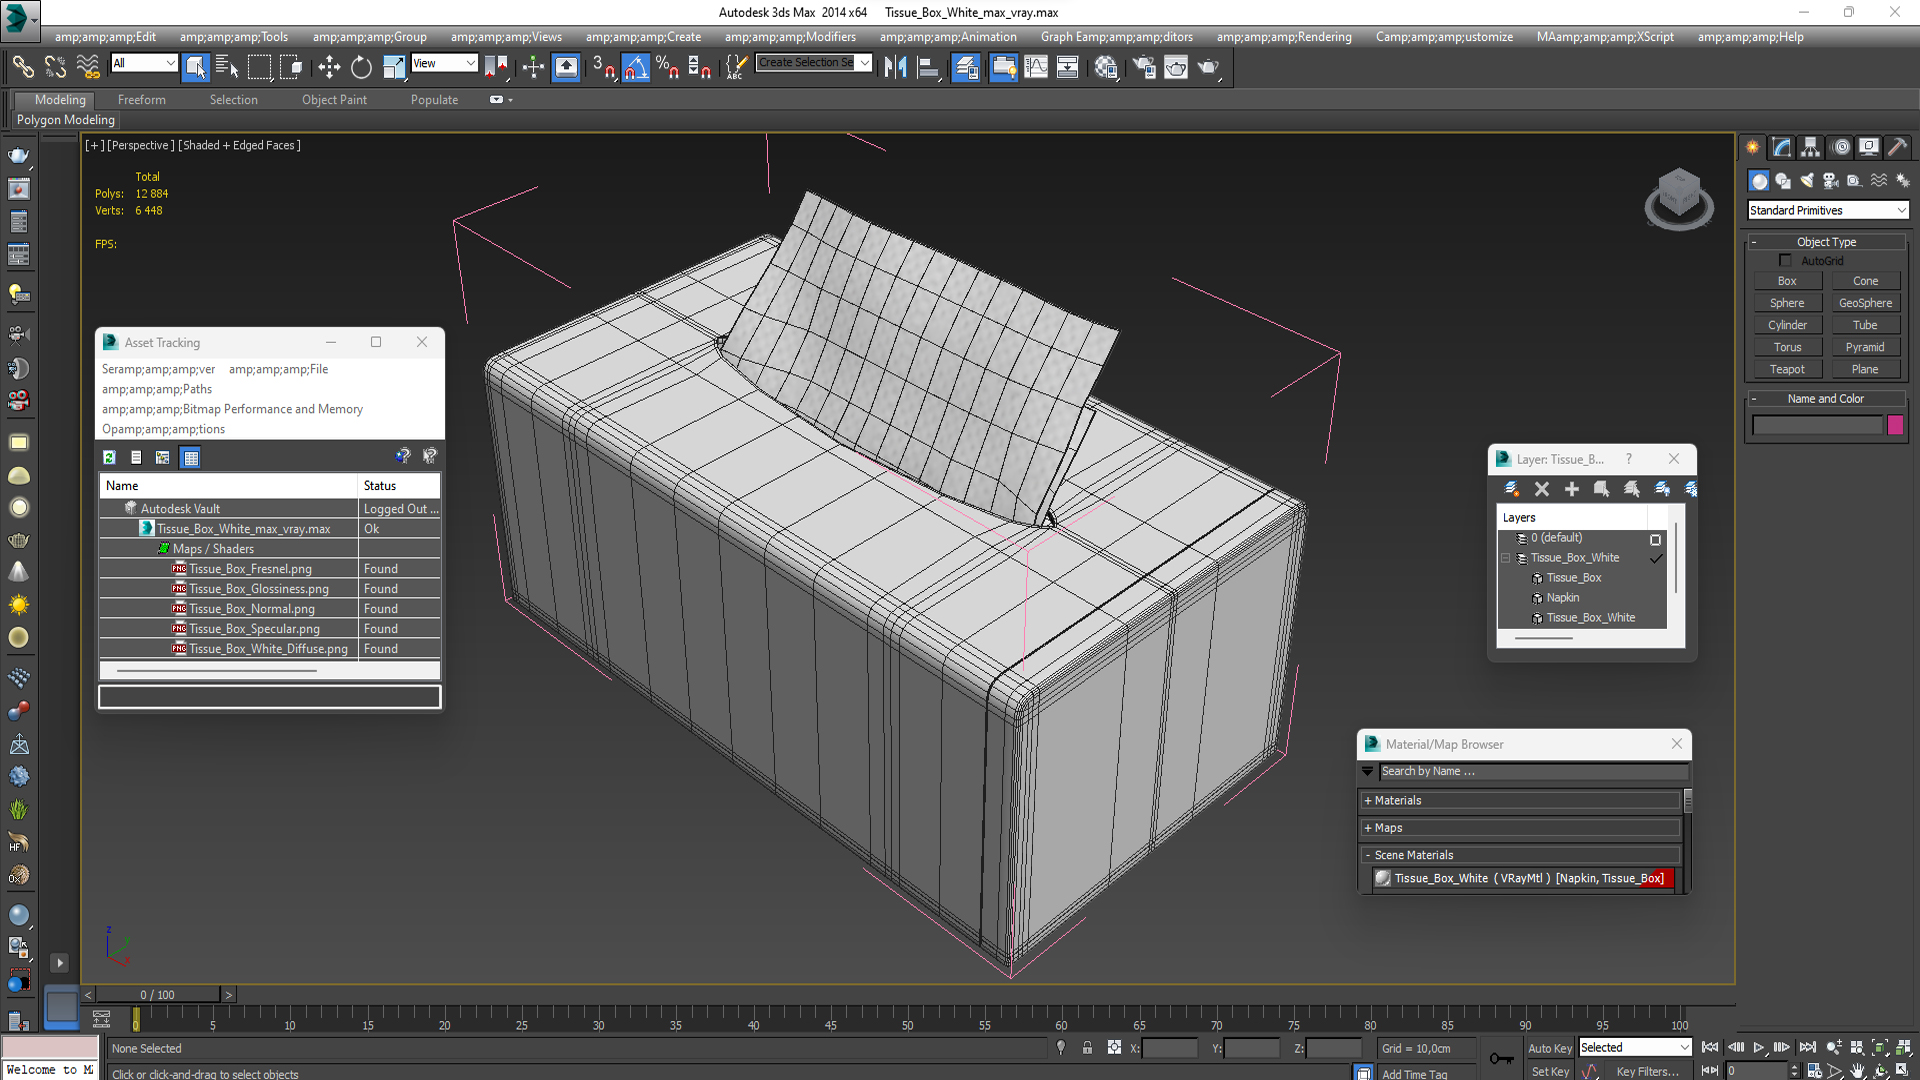Viewport: 1920px width, 1080px height.
Task: Choose the Rectangular Selection Region tool
Action: 259,67
